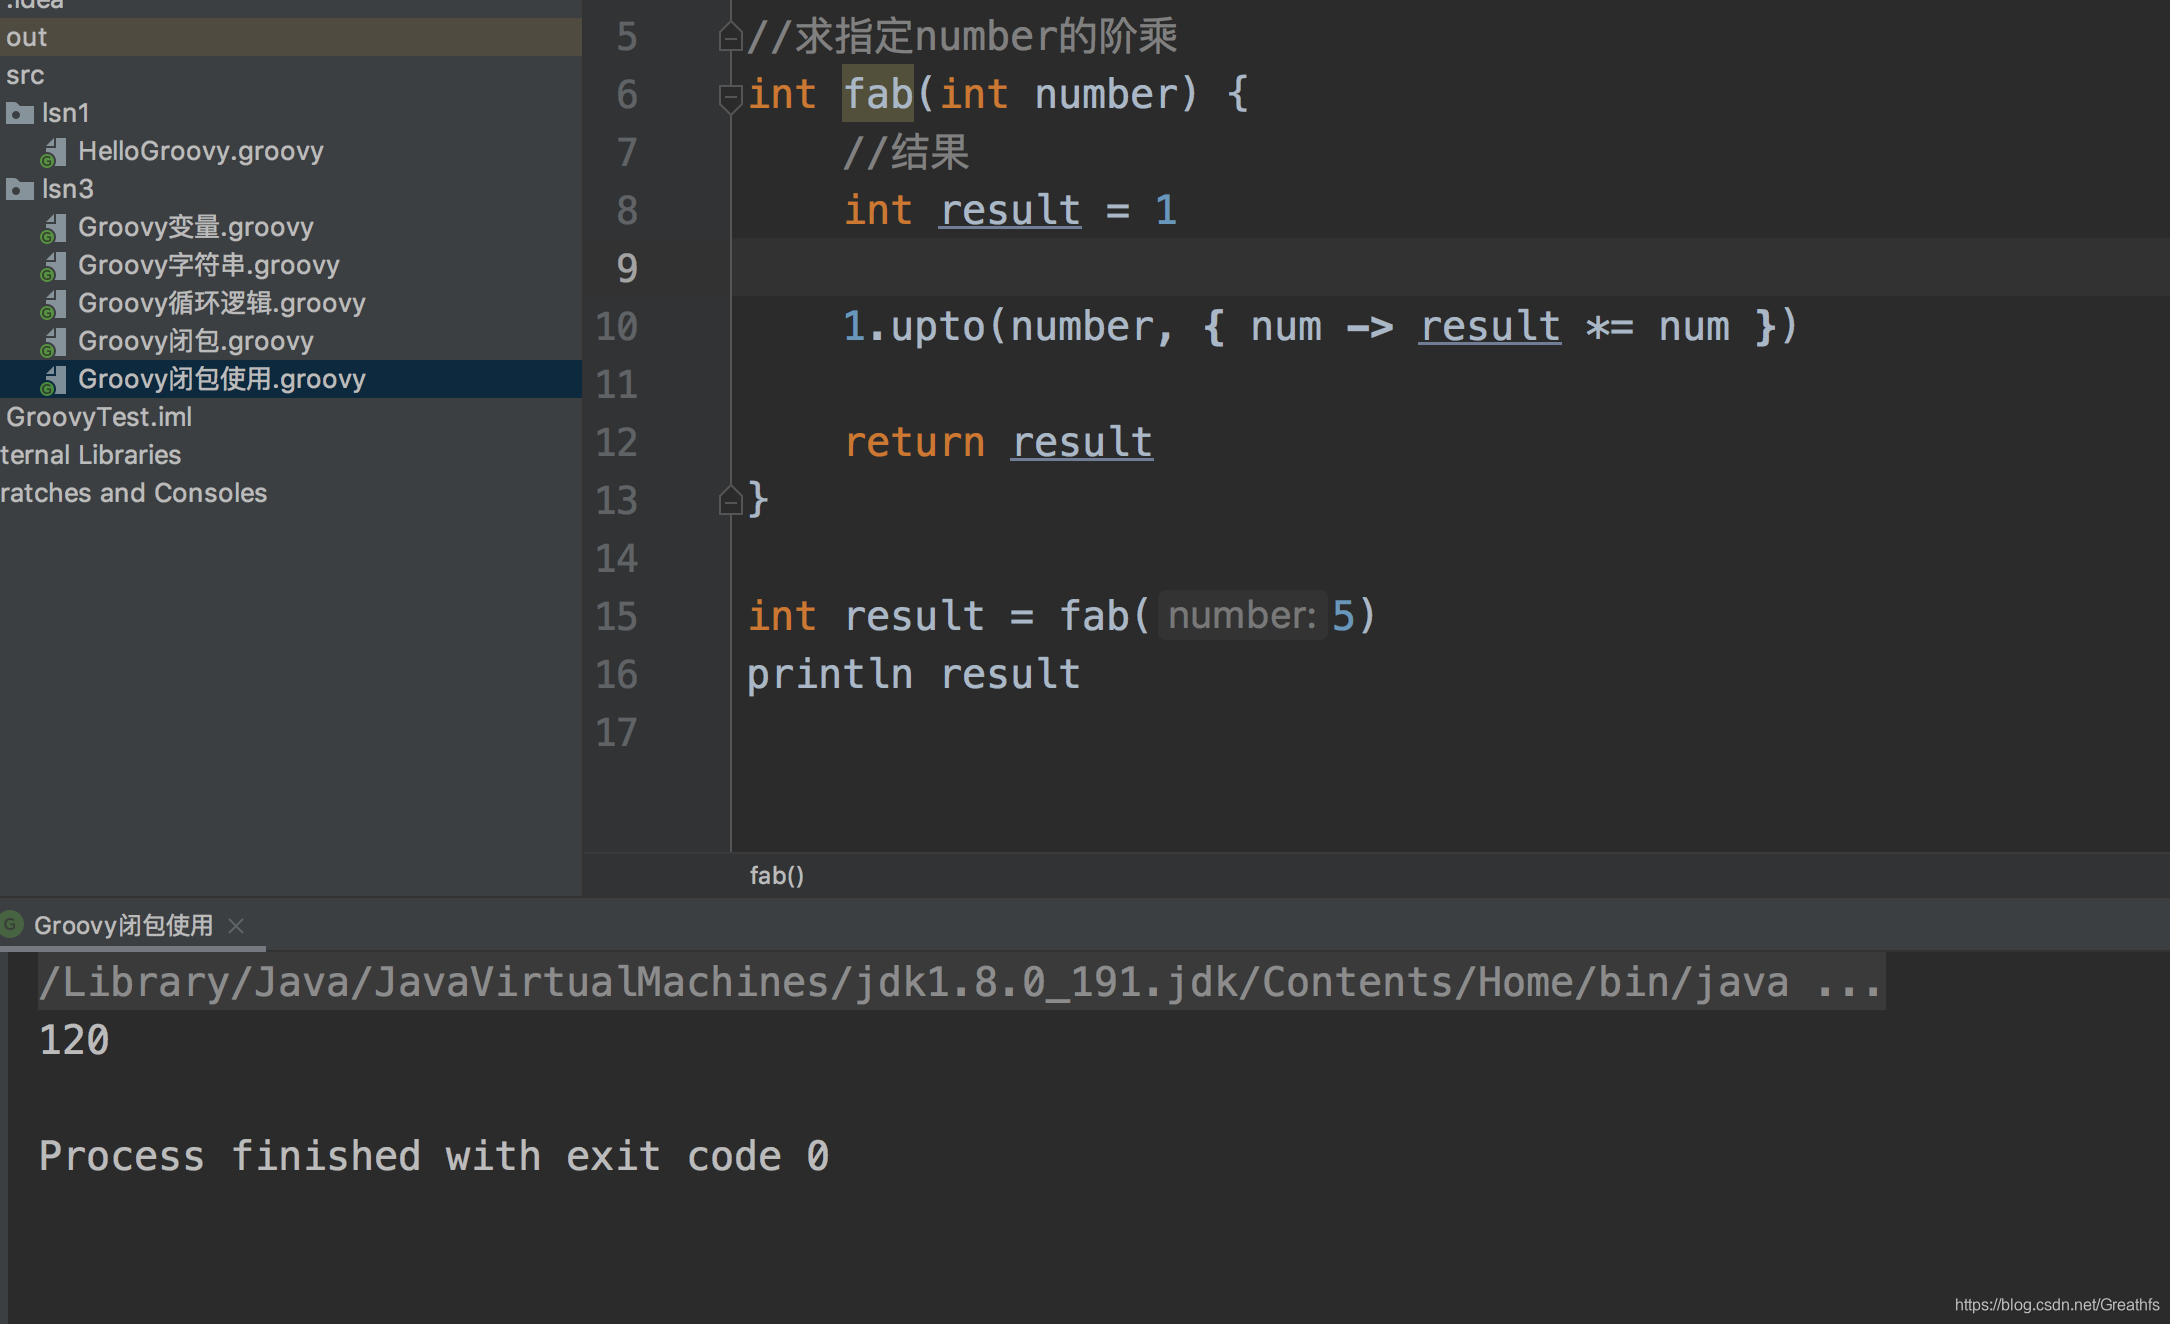2170x1324 pixels.
Task: Click the out directory in project tree
Action: click(25, 37)
